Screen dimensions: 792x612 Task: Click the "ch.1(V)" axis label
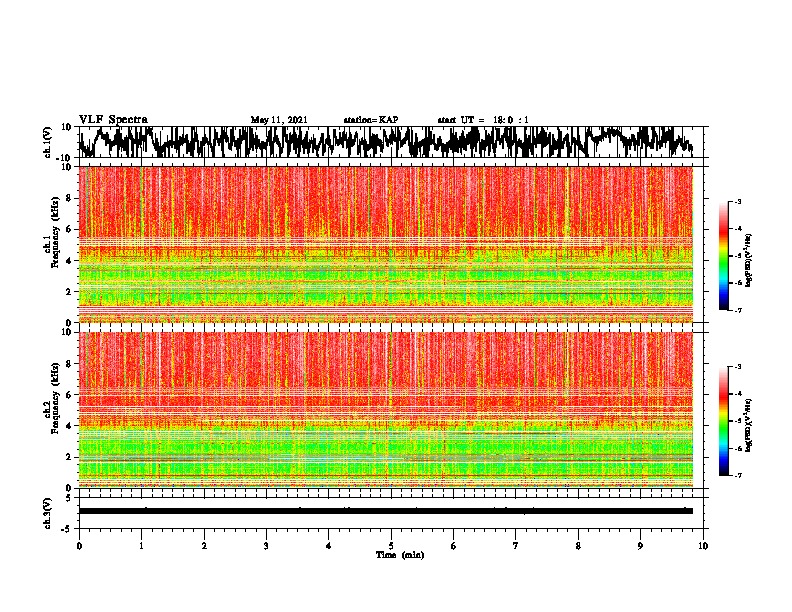click(48, 142)
